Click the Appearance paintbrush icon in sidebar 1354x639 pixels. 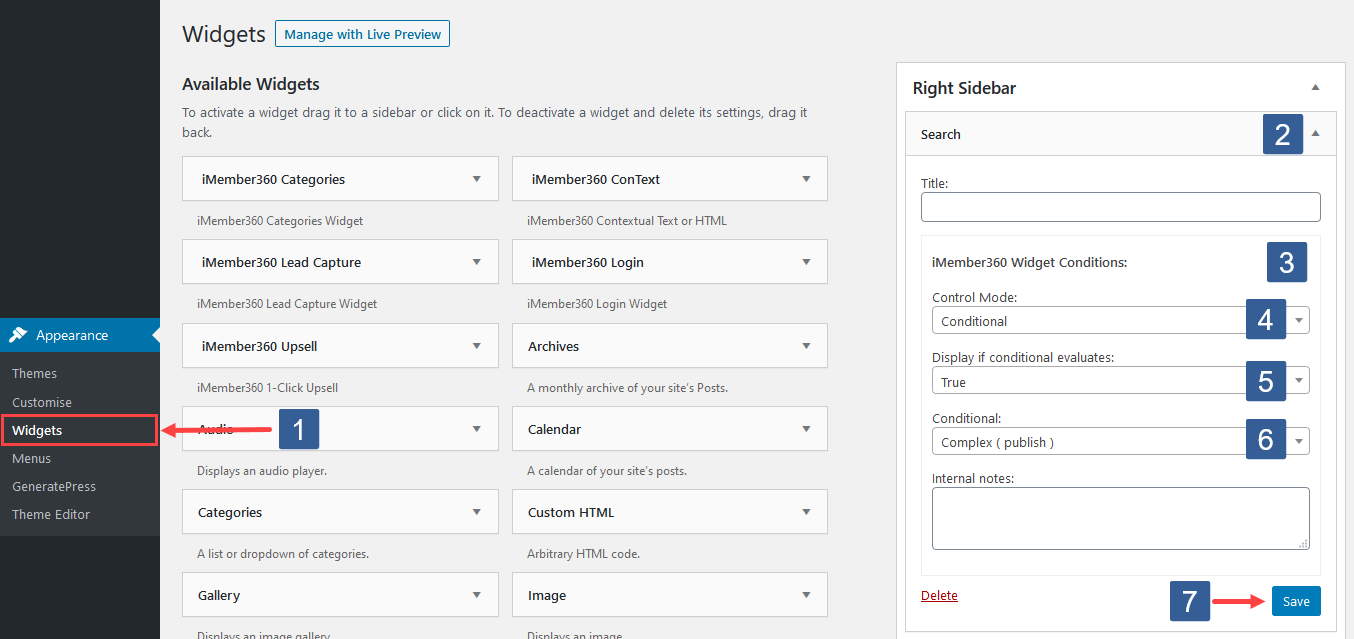pyautogui.click(x=18, y=334)
